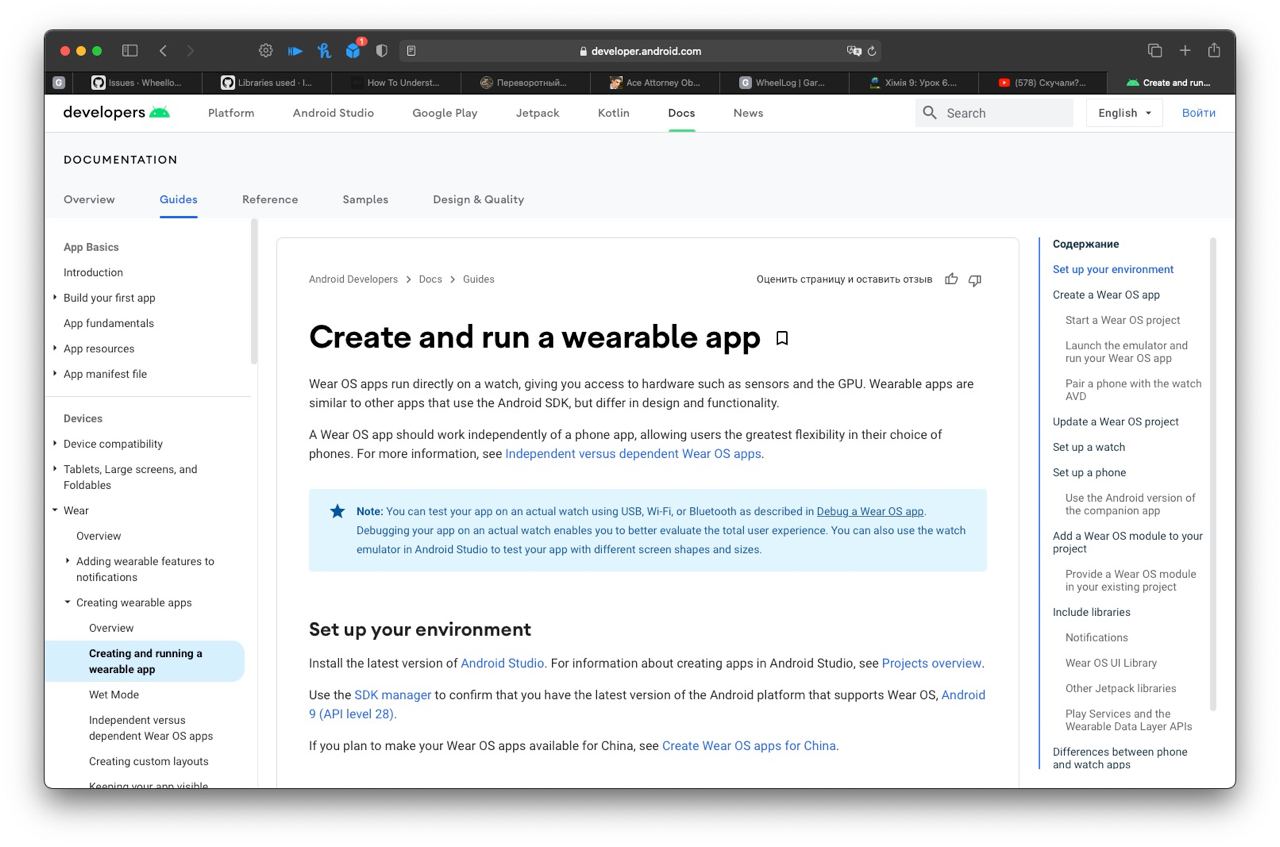This screenshot has width=1280, height=847.
Task: Expand Build your first app section
Action: (x=54, y=297)
